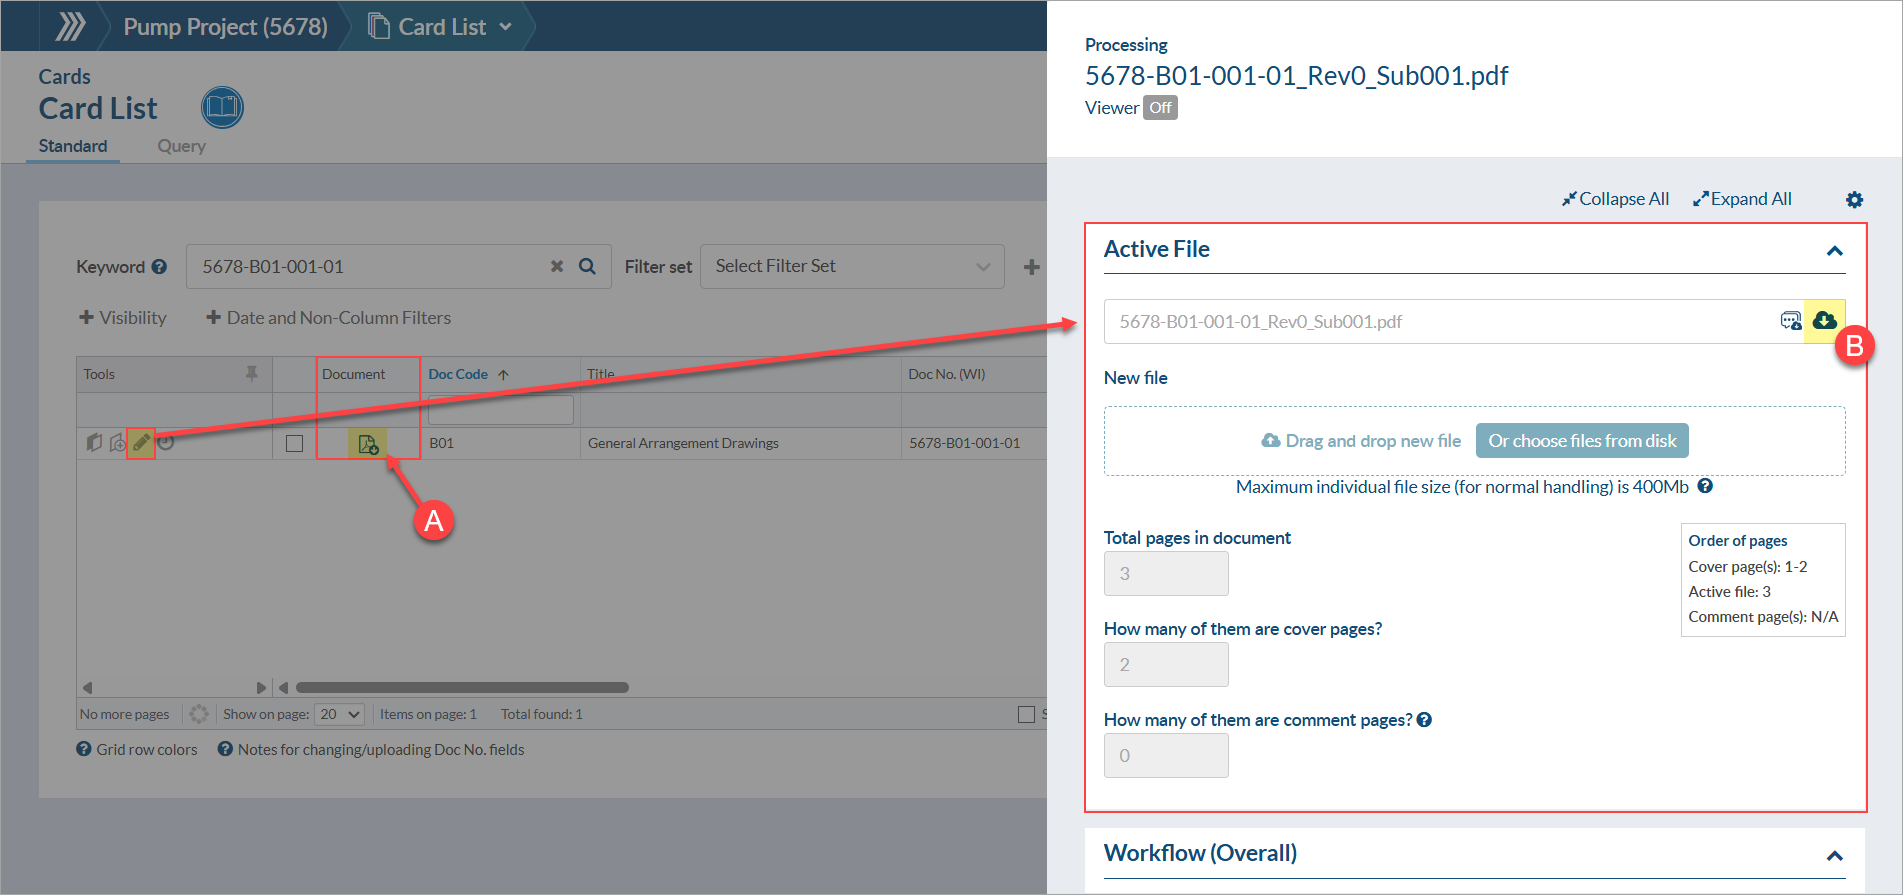Open Notes for changing/uploading Doc No. fields
Viewport: 1903px width, 895px height.
click(x=371, y=749)
